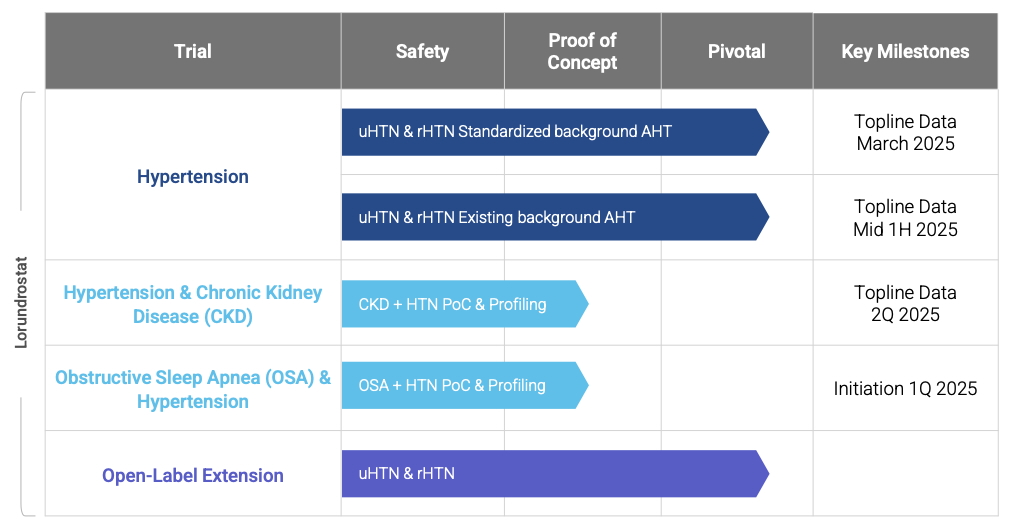Click the Hypertension trial label

[193, 176]
